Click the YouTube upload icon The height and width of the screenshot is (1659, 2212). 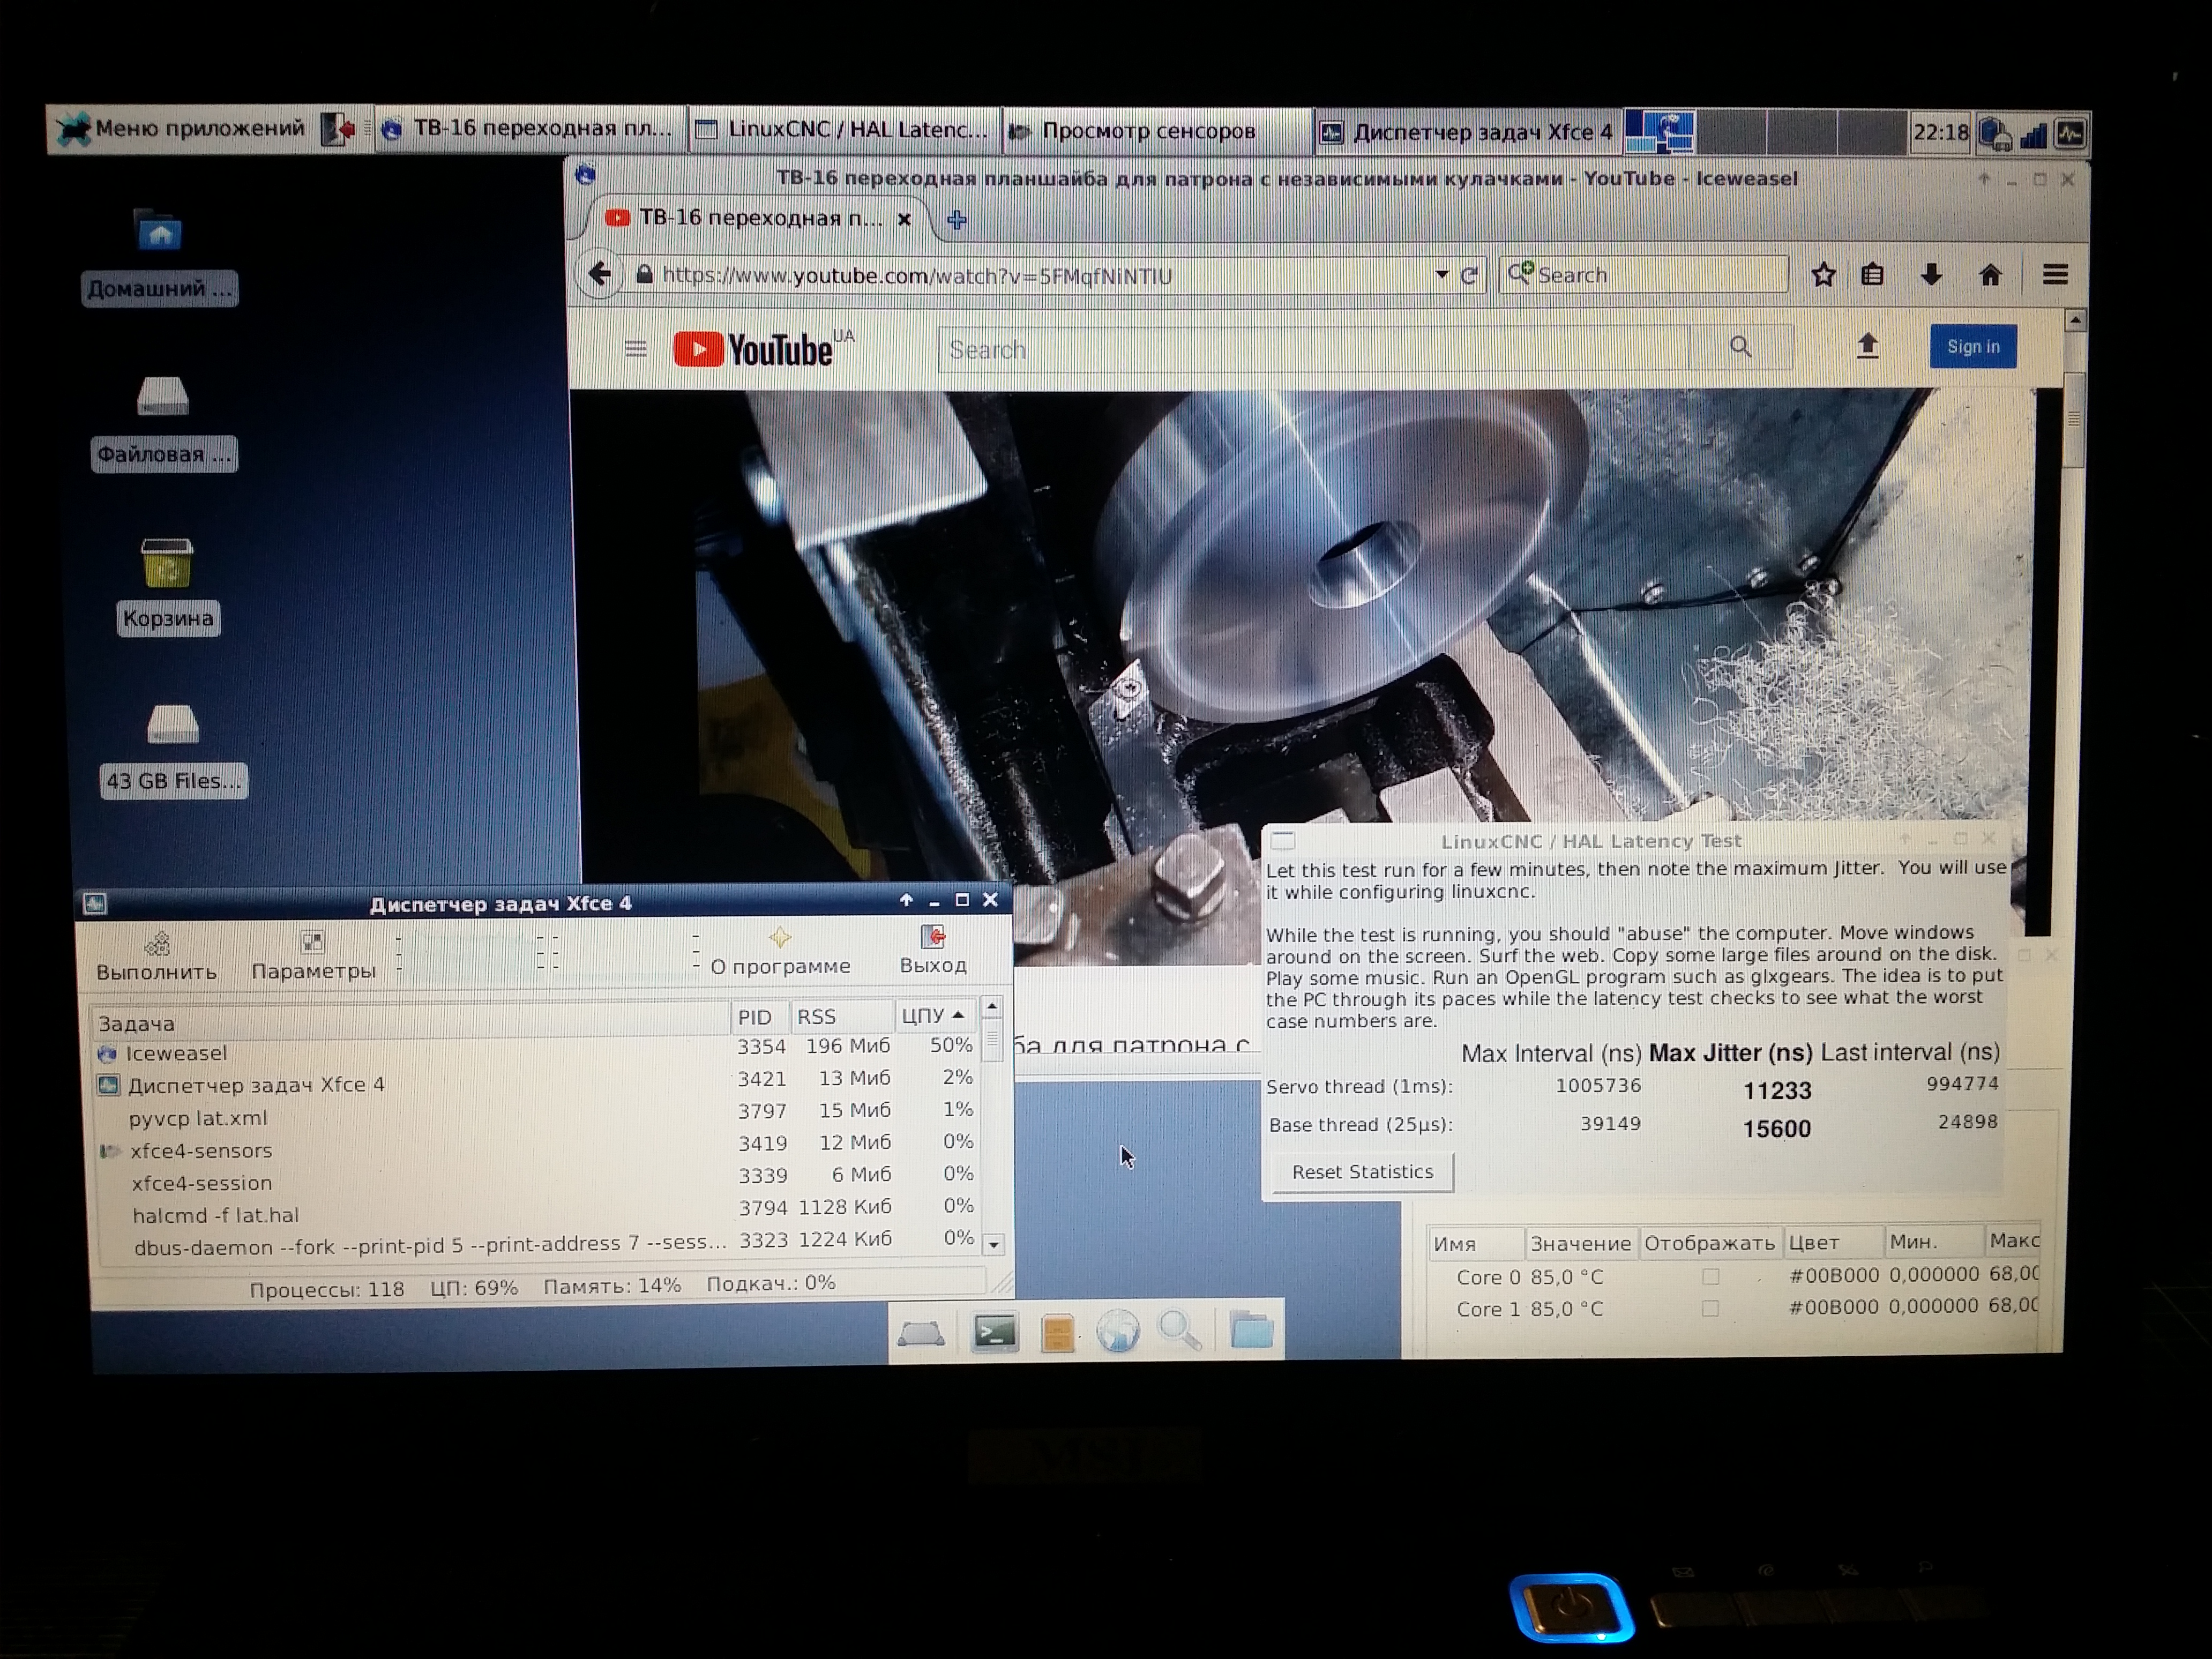pos(1867,347)
